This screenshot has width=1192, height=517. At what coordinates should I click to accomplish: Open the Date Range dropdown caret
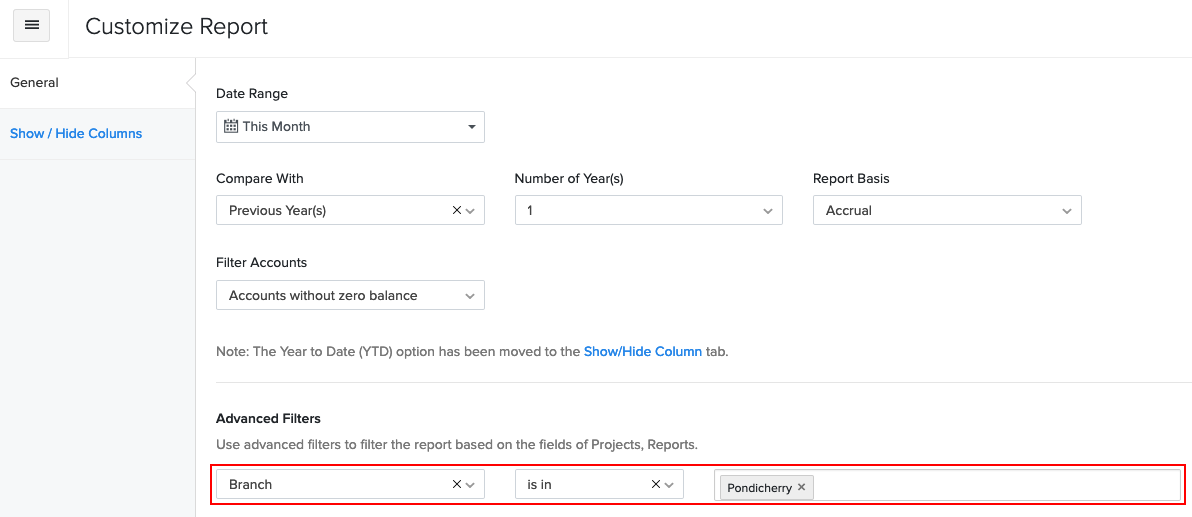click(471, 127)
